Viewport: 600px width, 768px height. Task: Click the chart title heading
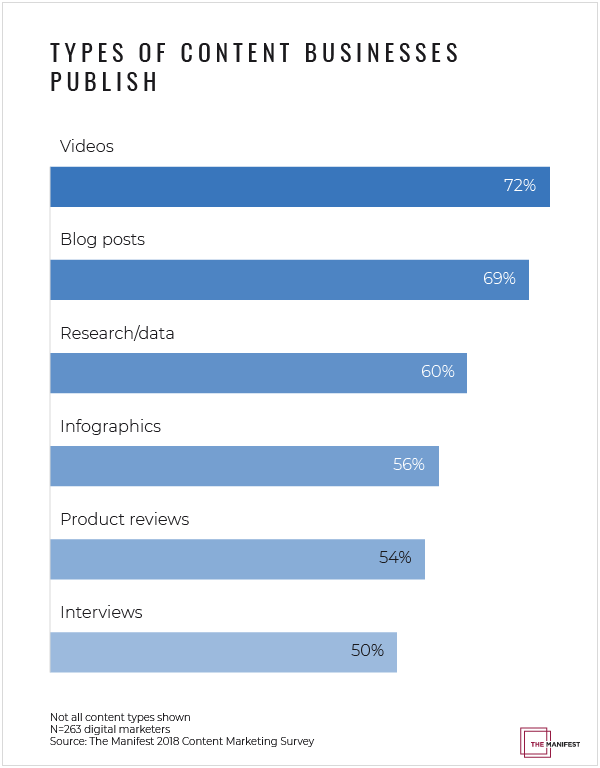point(255,67)
